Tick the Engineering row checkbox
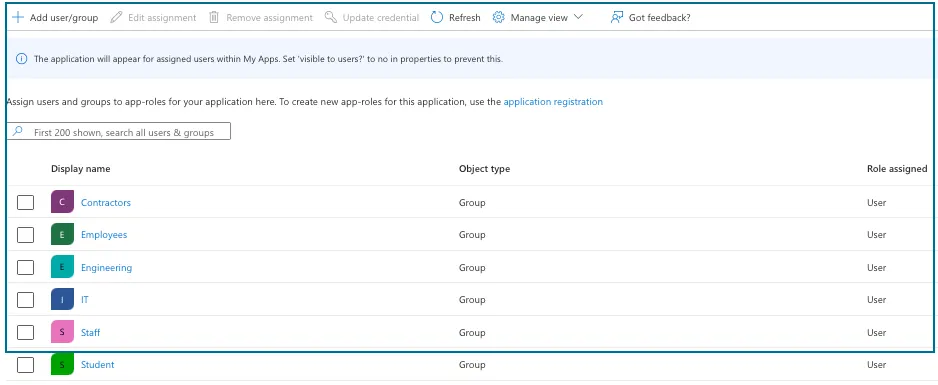 click(x=25, y=267)
